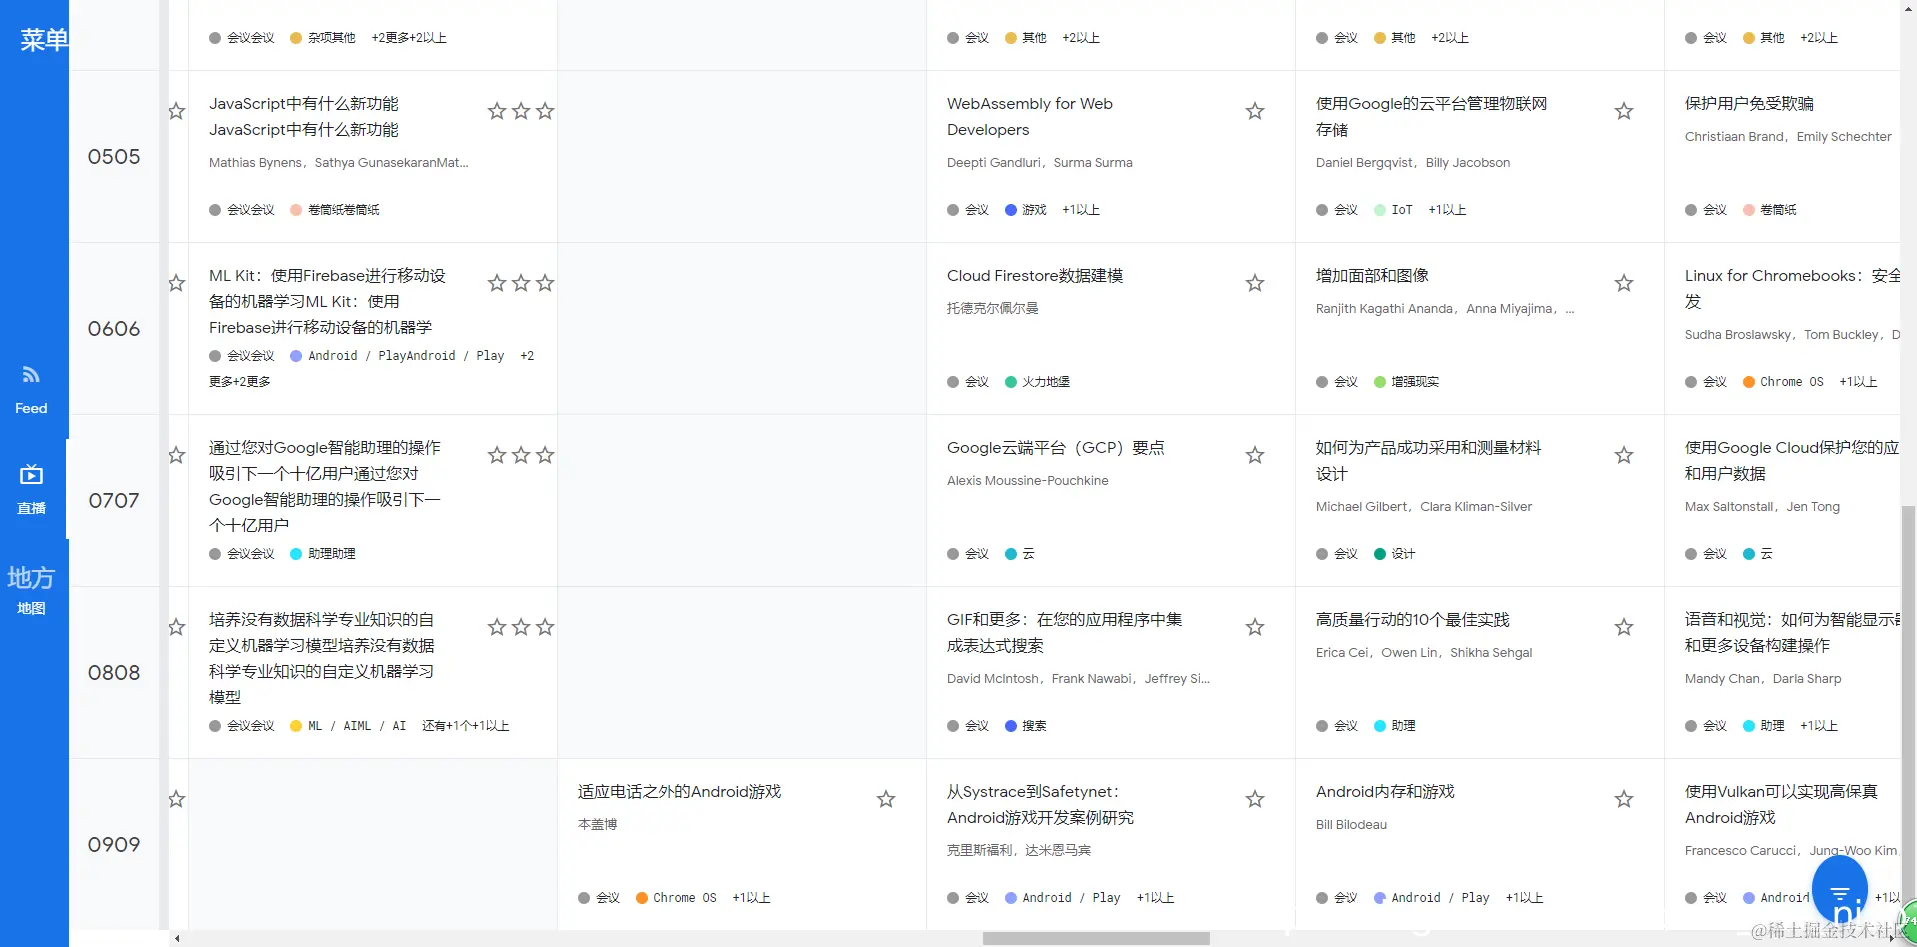
Task: Star the WebAssembly for Web Developers session
Action: 1254,111
